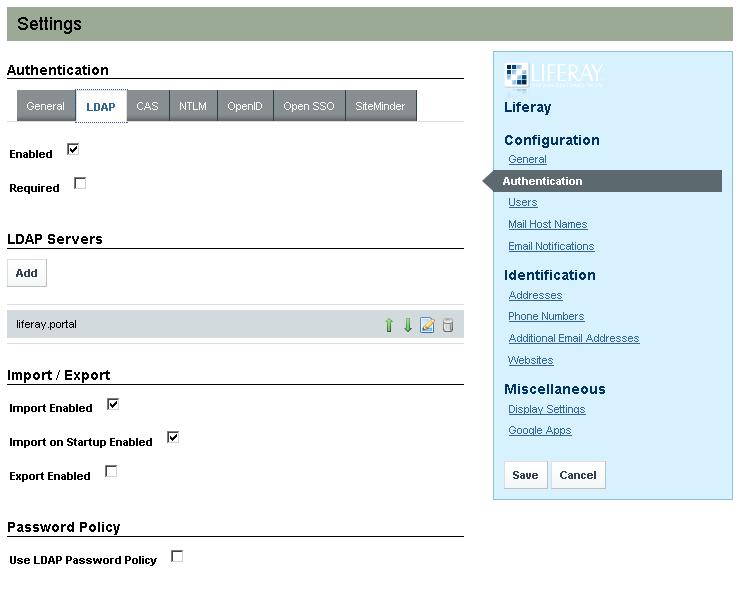This screenshot has width=744, height=594.
Task: Enable the Required checkbox
Action: tap(80, 183)
